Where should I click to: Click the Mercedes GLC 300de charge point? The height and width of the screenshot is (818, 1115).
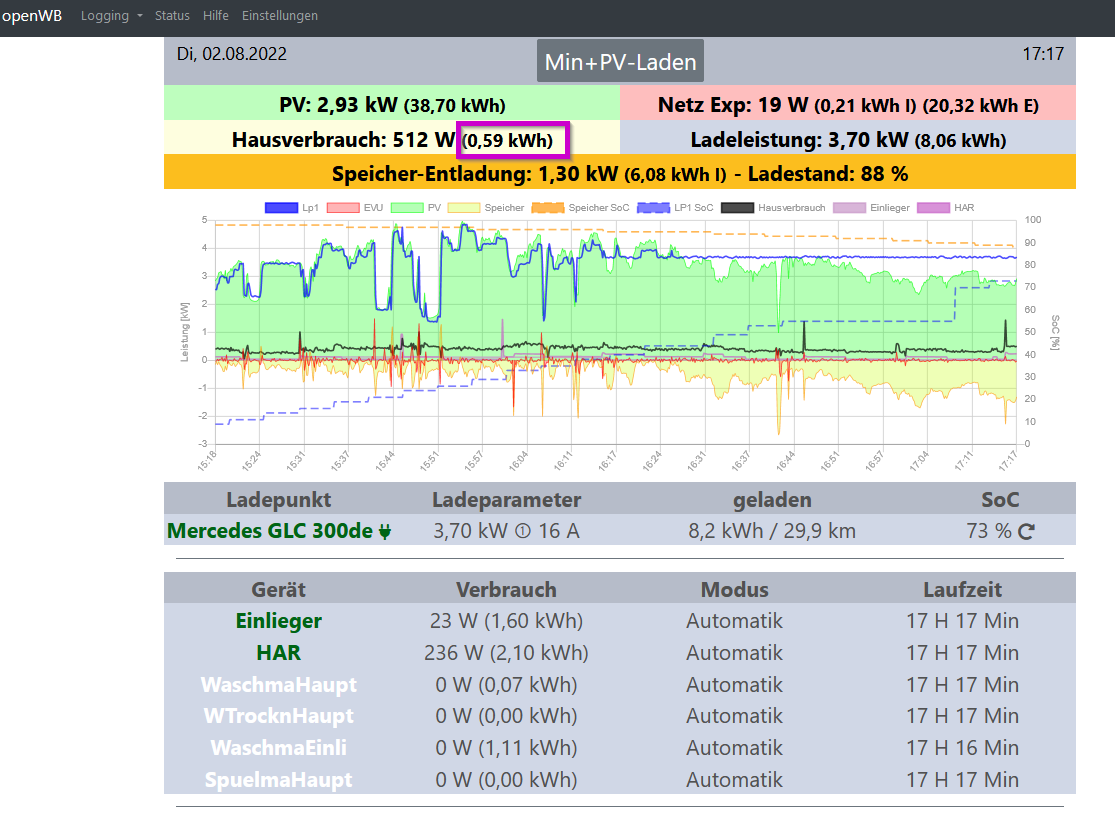(270, 531)
